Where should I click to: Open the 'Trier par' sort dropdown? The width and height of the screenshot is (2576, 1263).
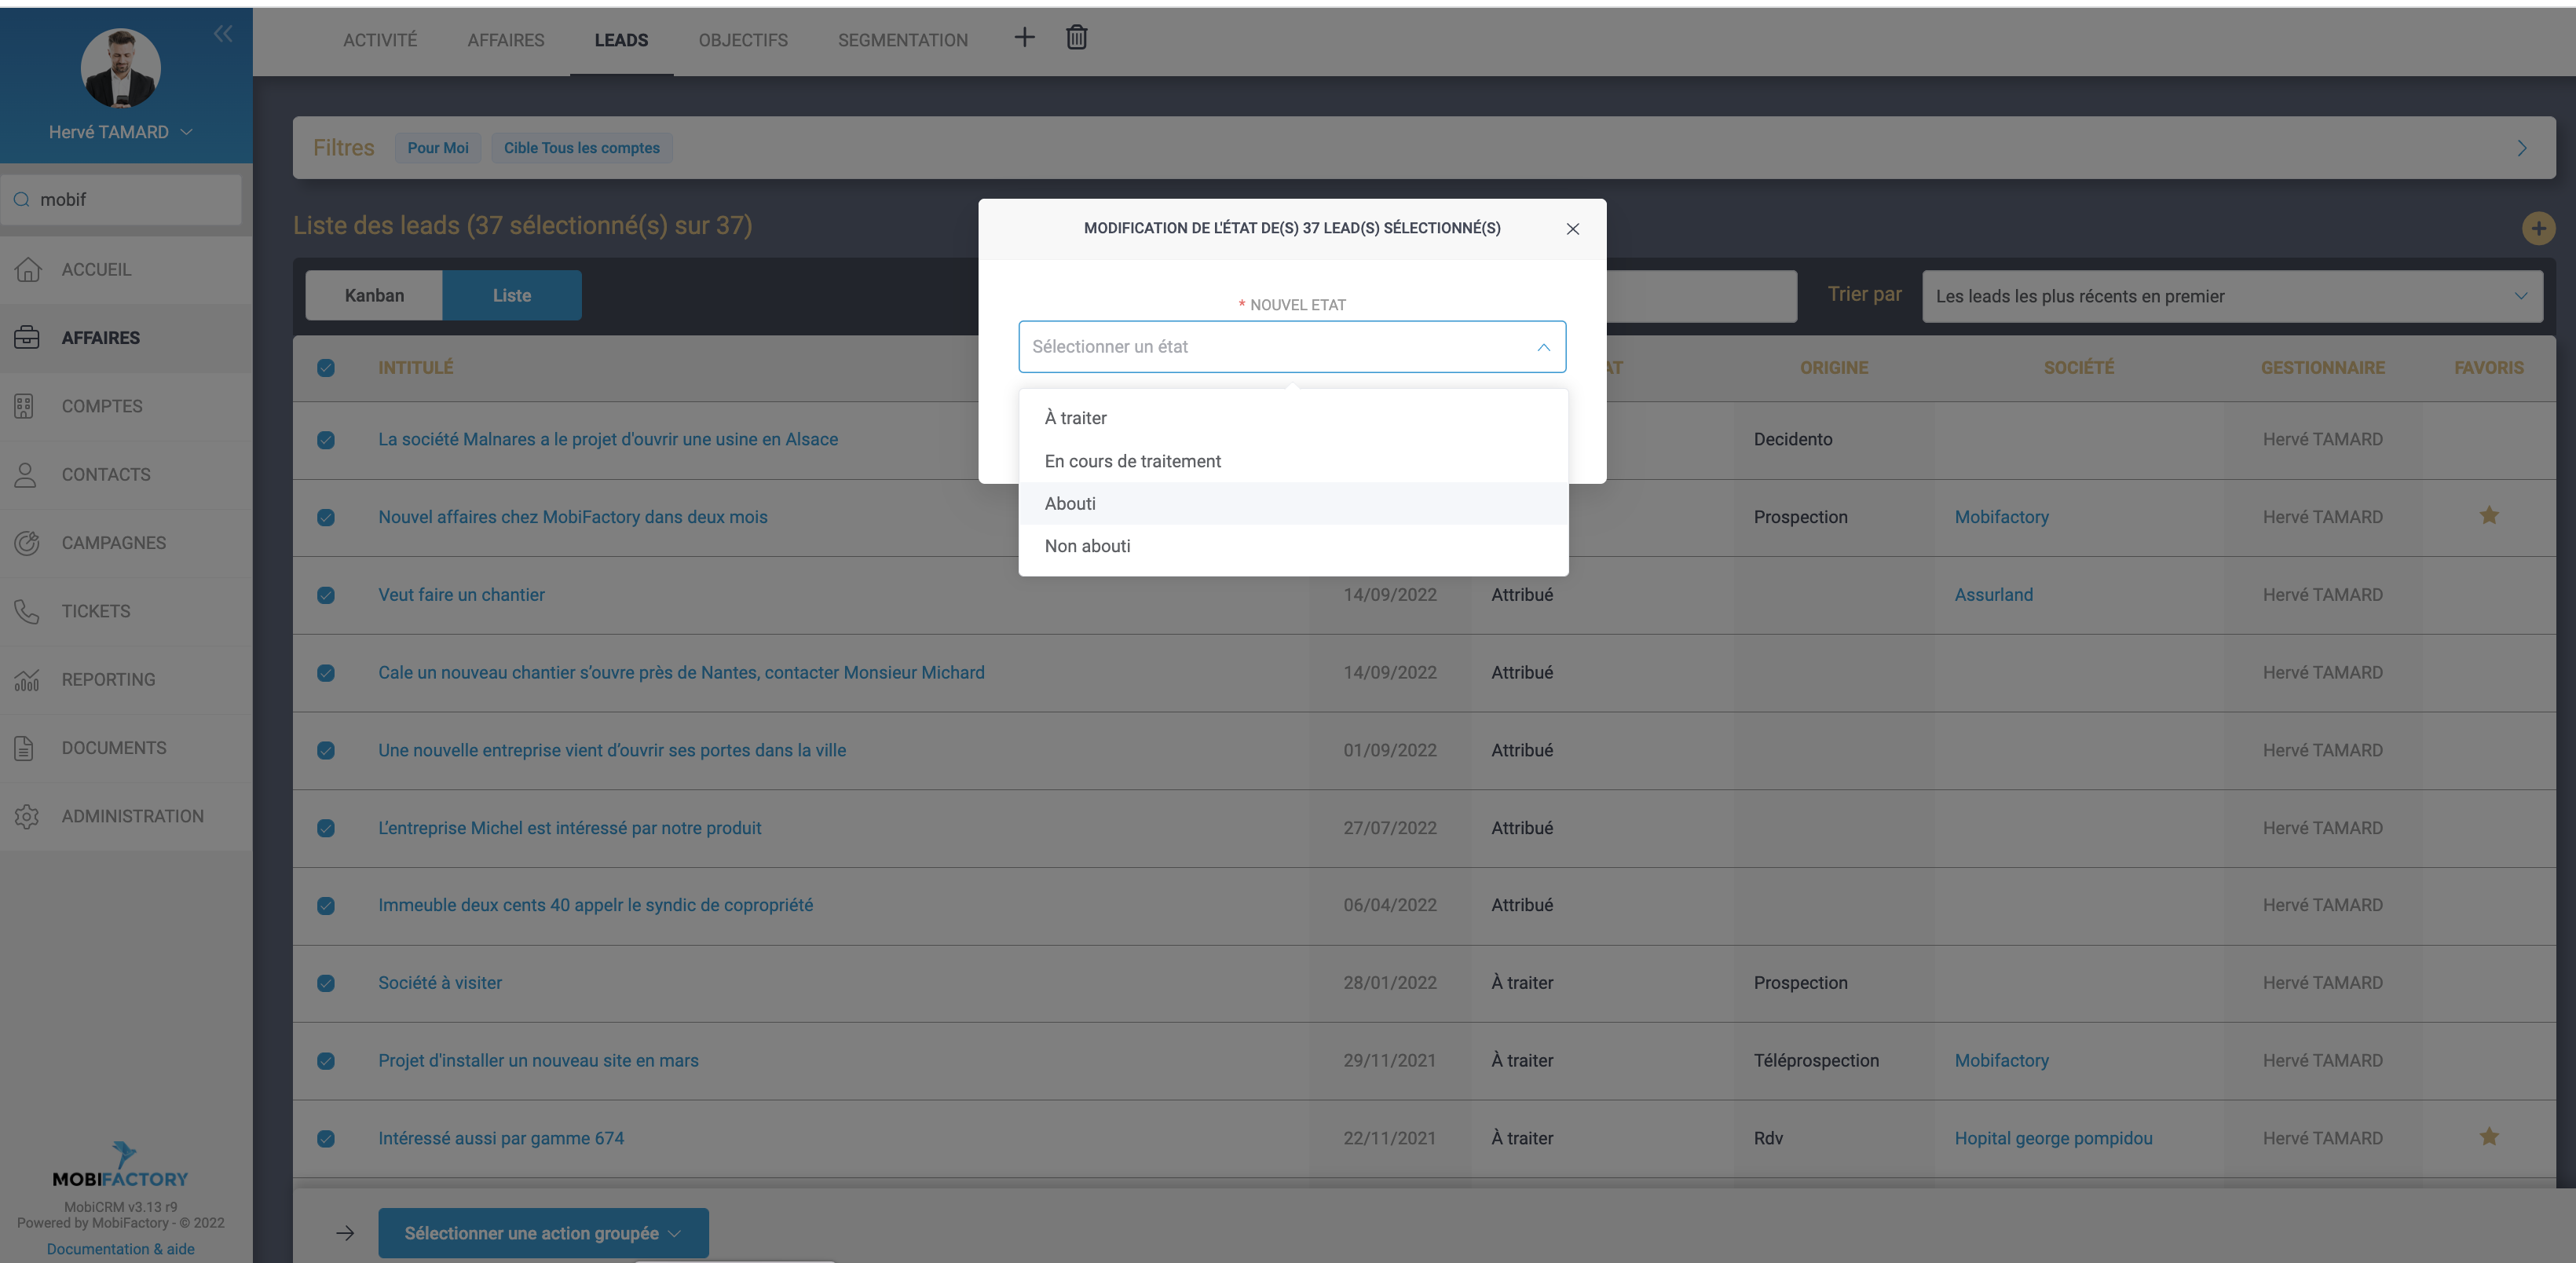pos(2231,296)
